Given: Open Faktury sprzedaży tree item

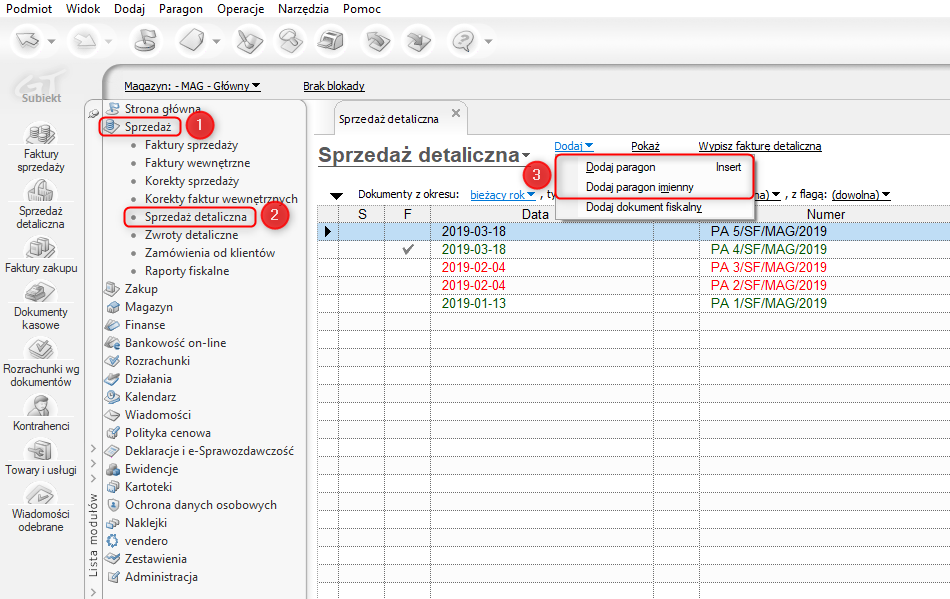Looking at the screenshot, I should pos(191,145).
